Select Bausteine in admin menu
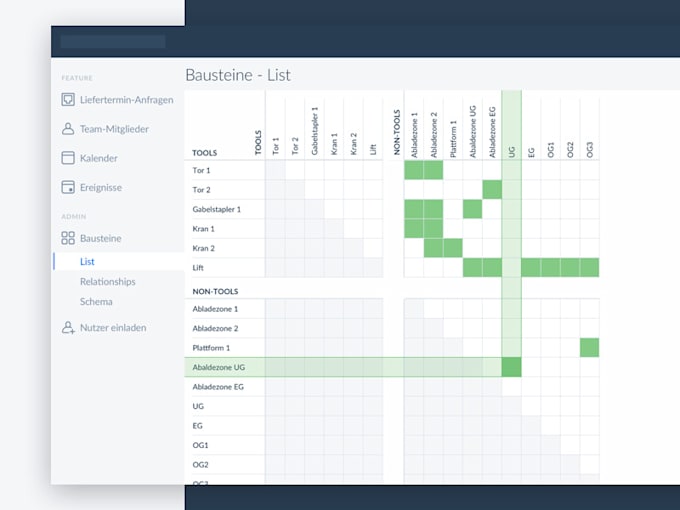680x510 pixels. (x=101, y=238)
